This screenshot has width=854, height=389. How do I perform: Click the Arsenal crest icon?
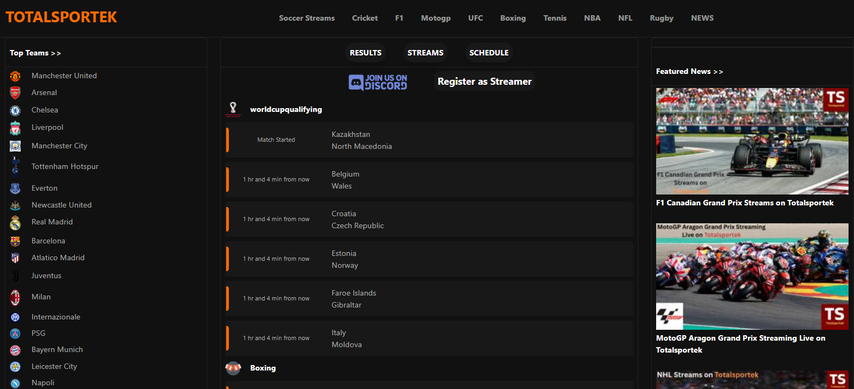(15, 93)
